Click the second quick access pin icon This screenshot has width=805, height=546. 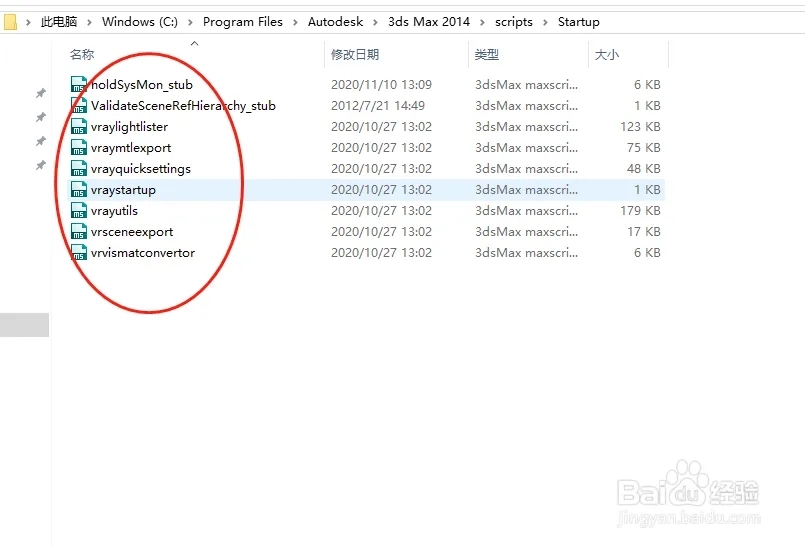(x=41, y=117)
